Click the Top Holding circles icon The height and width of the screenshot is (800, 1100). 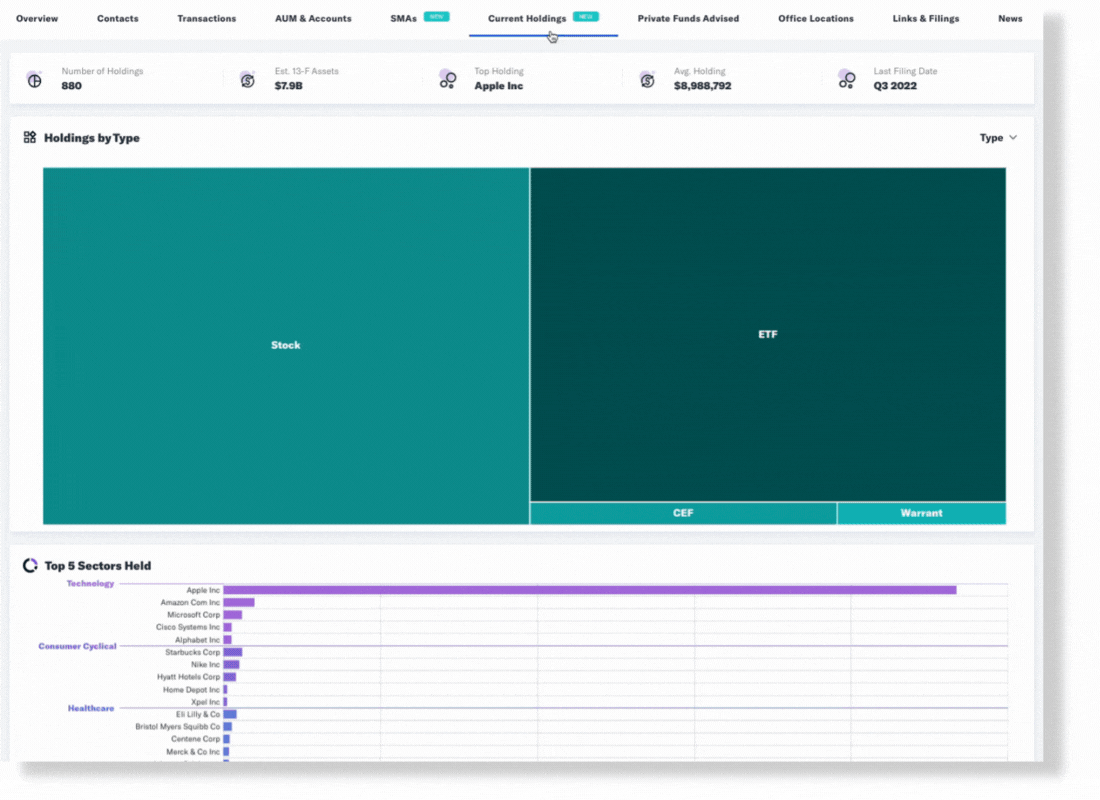448,80
